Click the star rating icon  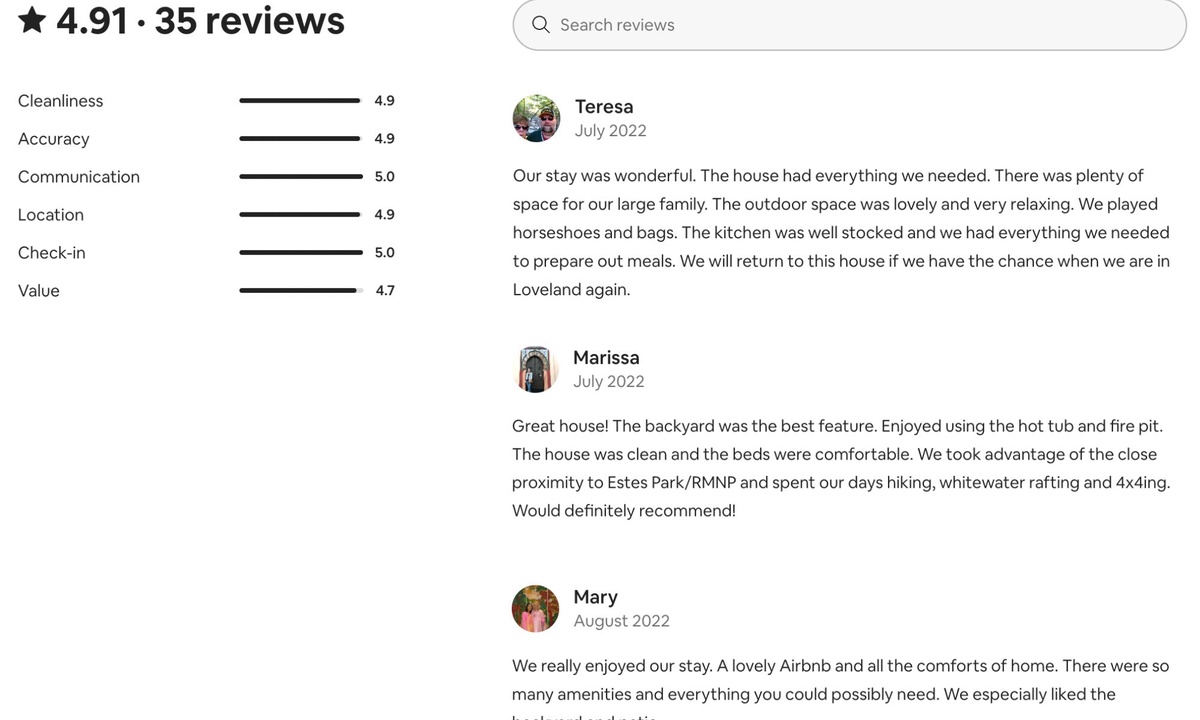click(32, 19)
